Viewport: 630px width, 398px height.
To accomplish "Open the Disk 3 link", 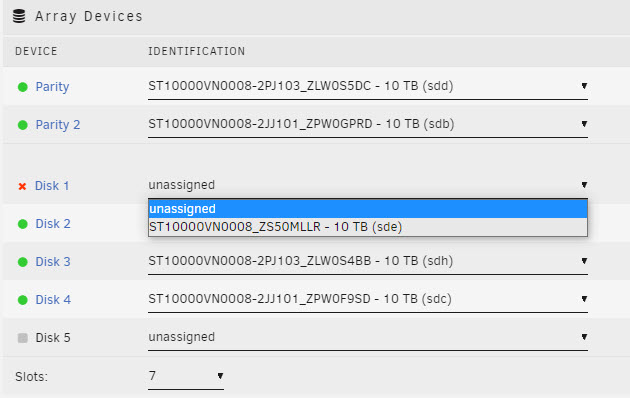I will (53, 262).
